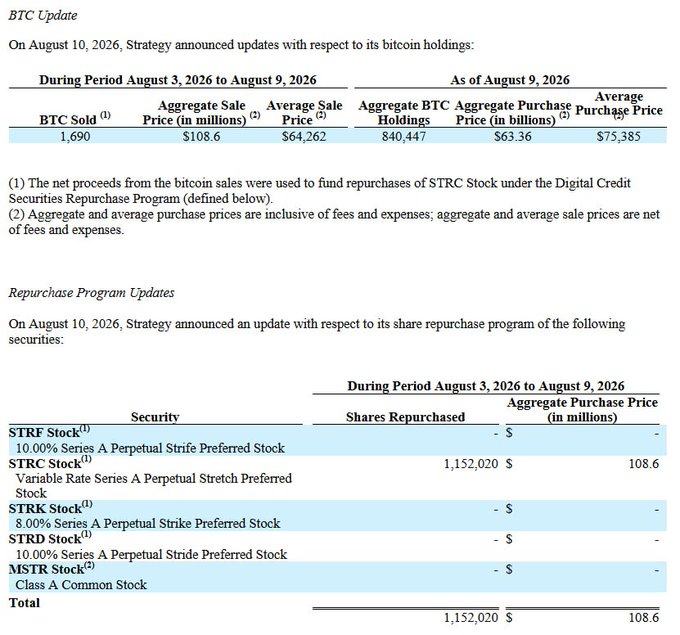Select STRC shares repurchased 1,152,020

(471, 464)
